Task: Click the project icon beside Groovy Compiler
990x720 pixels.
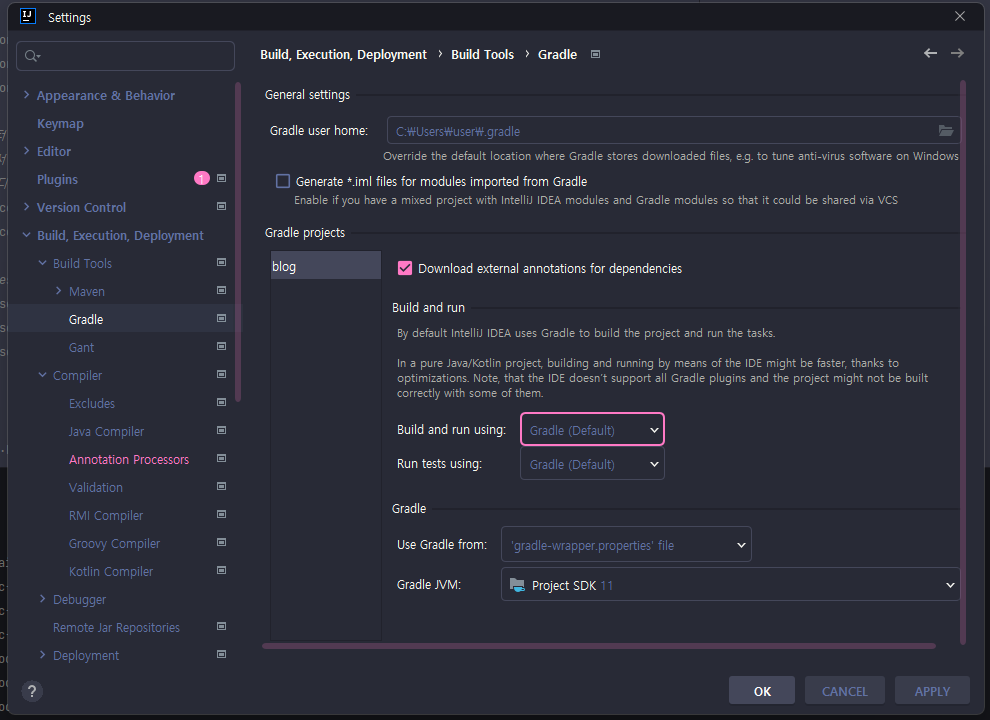Action: [222, 542]
